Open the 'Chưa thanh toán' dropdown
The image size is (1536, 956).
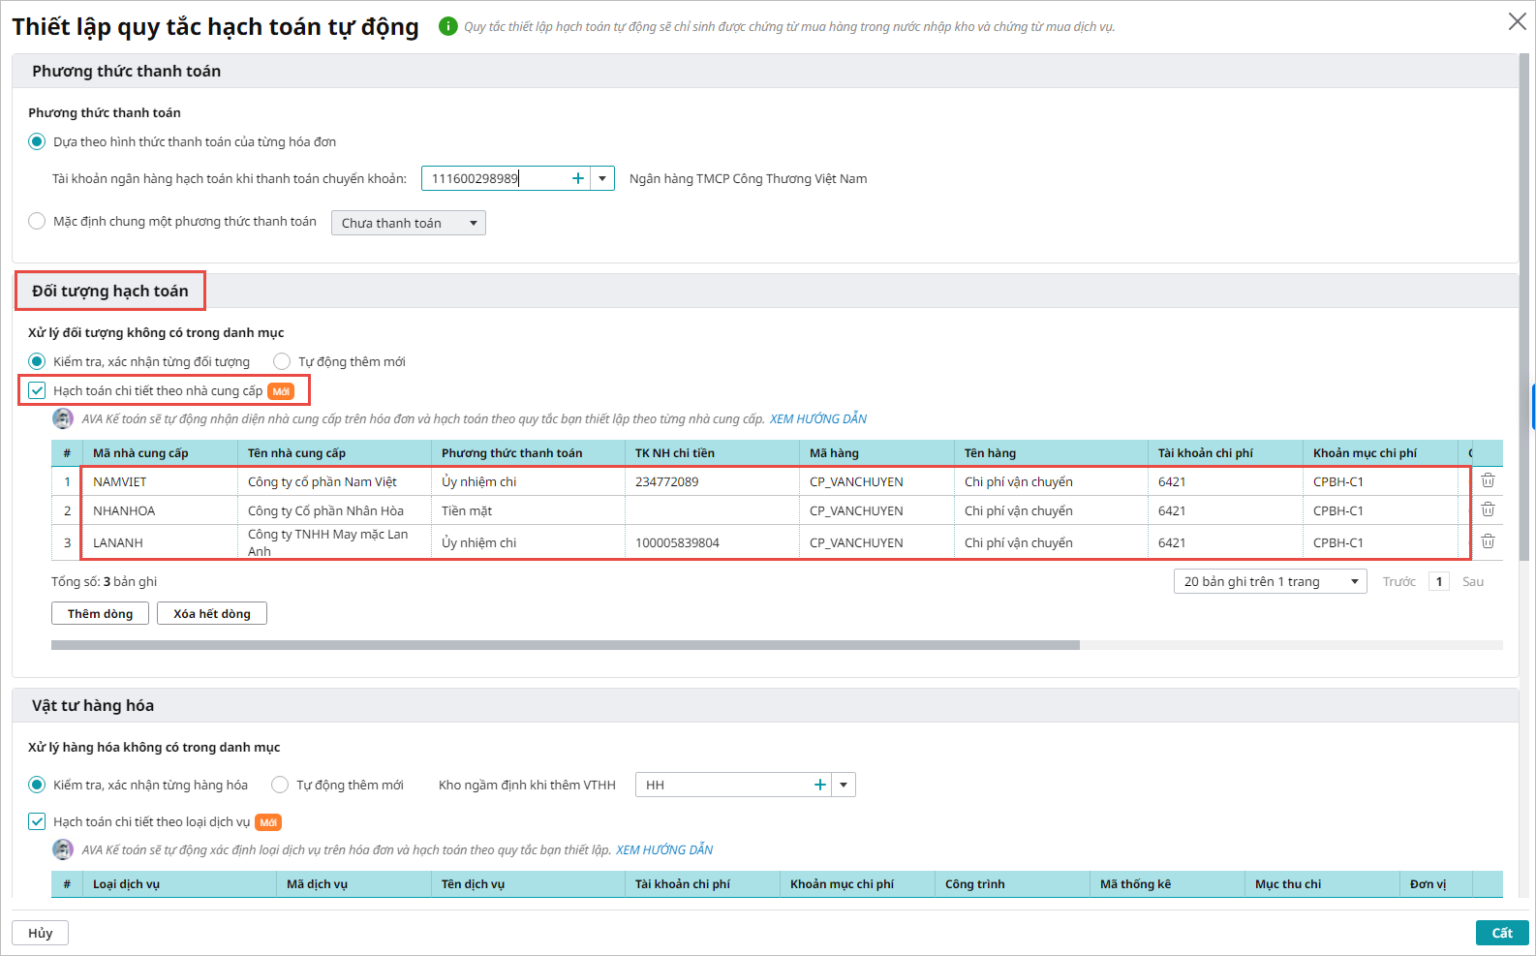coord(408,223)
